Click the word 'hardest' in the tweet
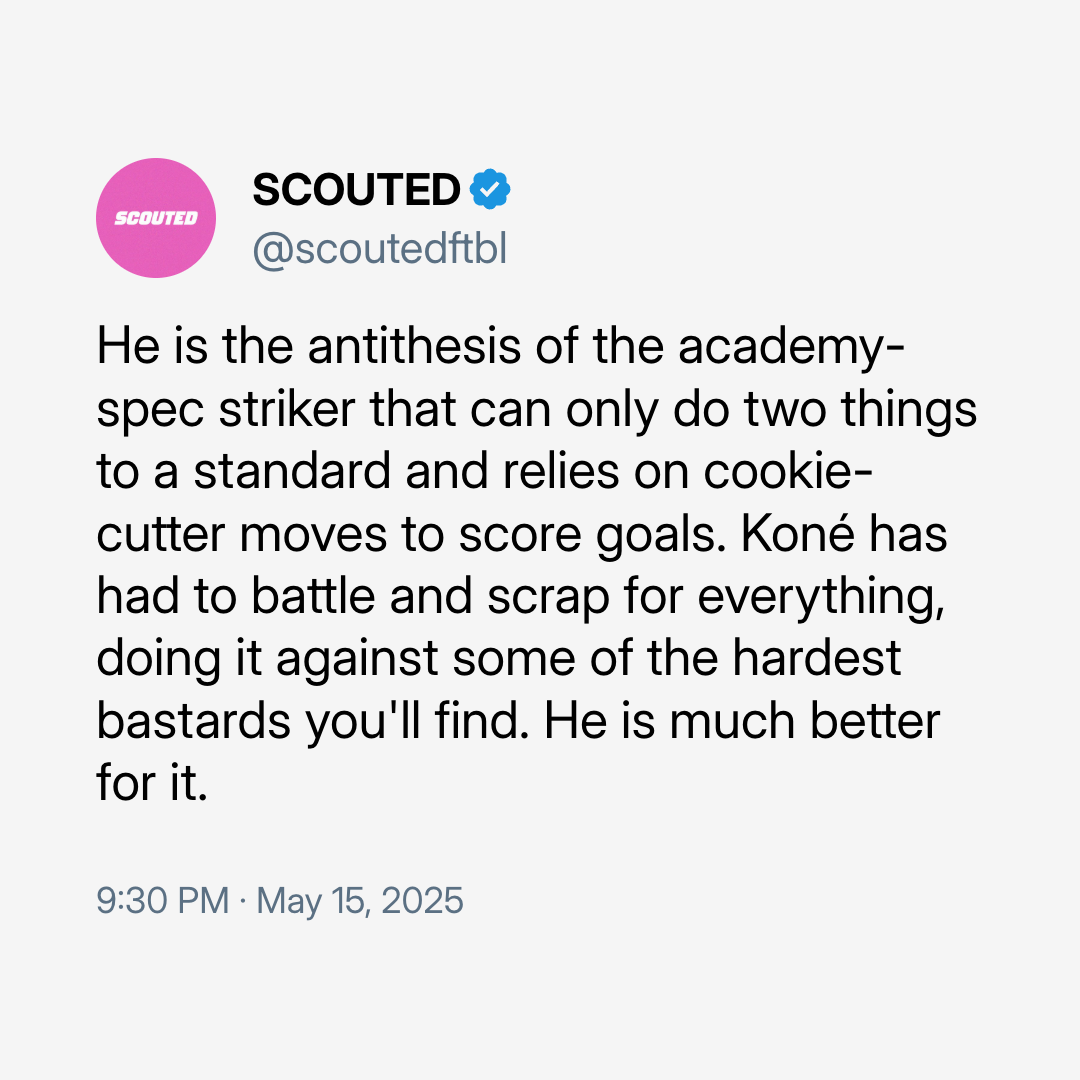1080x1080 pixels. click(x=817, y=658)
